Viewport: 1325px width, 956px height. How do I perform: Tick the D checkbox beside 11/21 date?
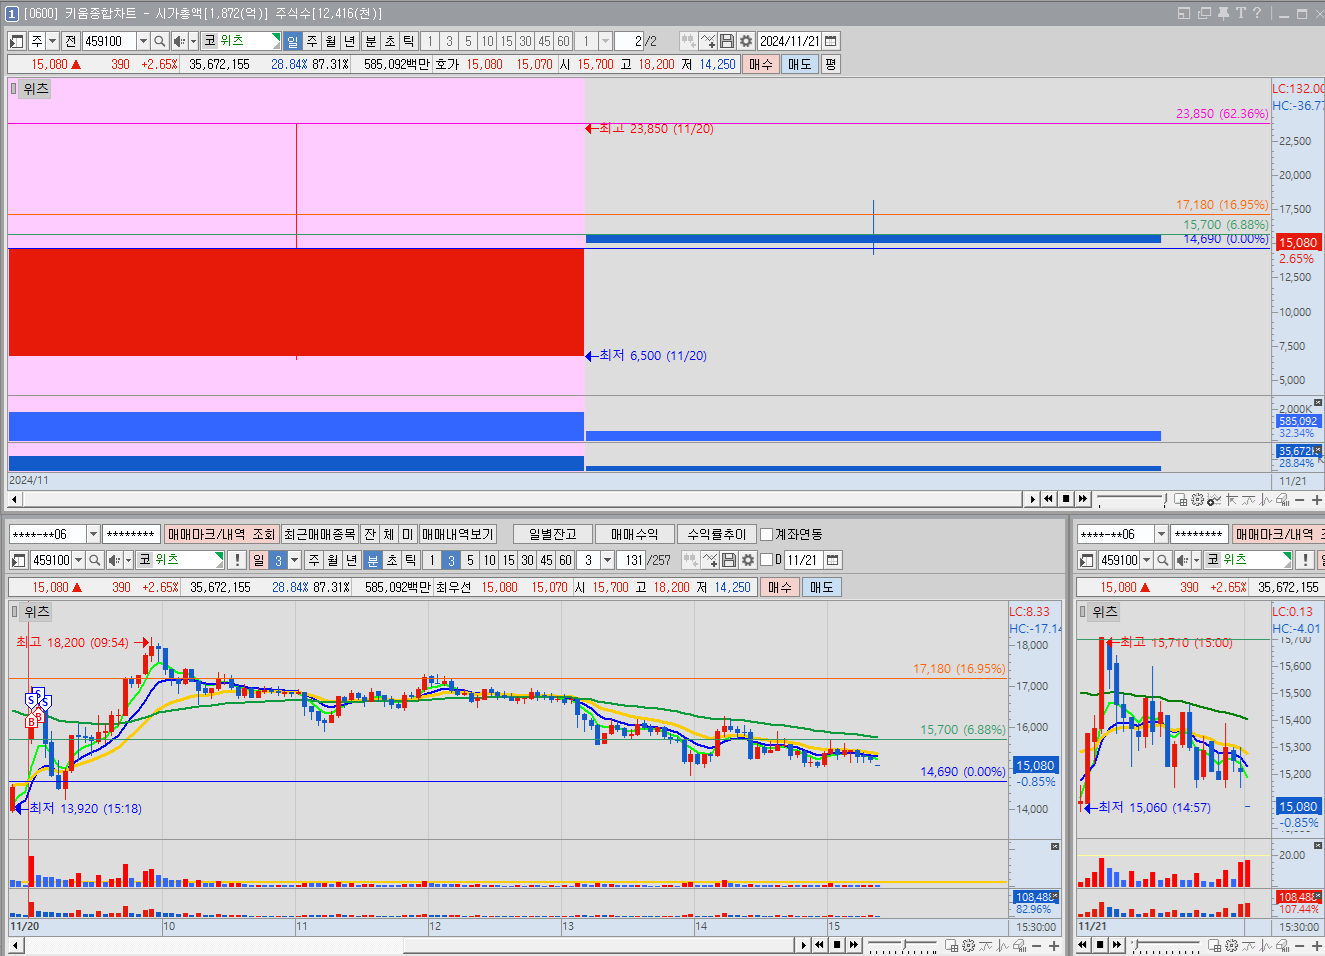(x=767, y=560)
